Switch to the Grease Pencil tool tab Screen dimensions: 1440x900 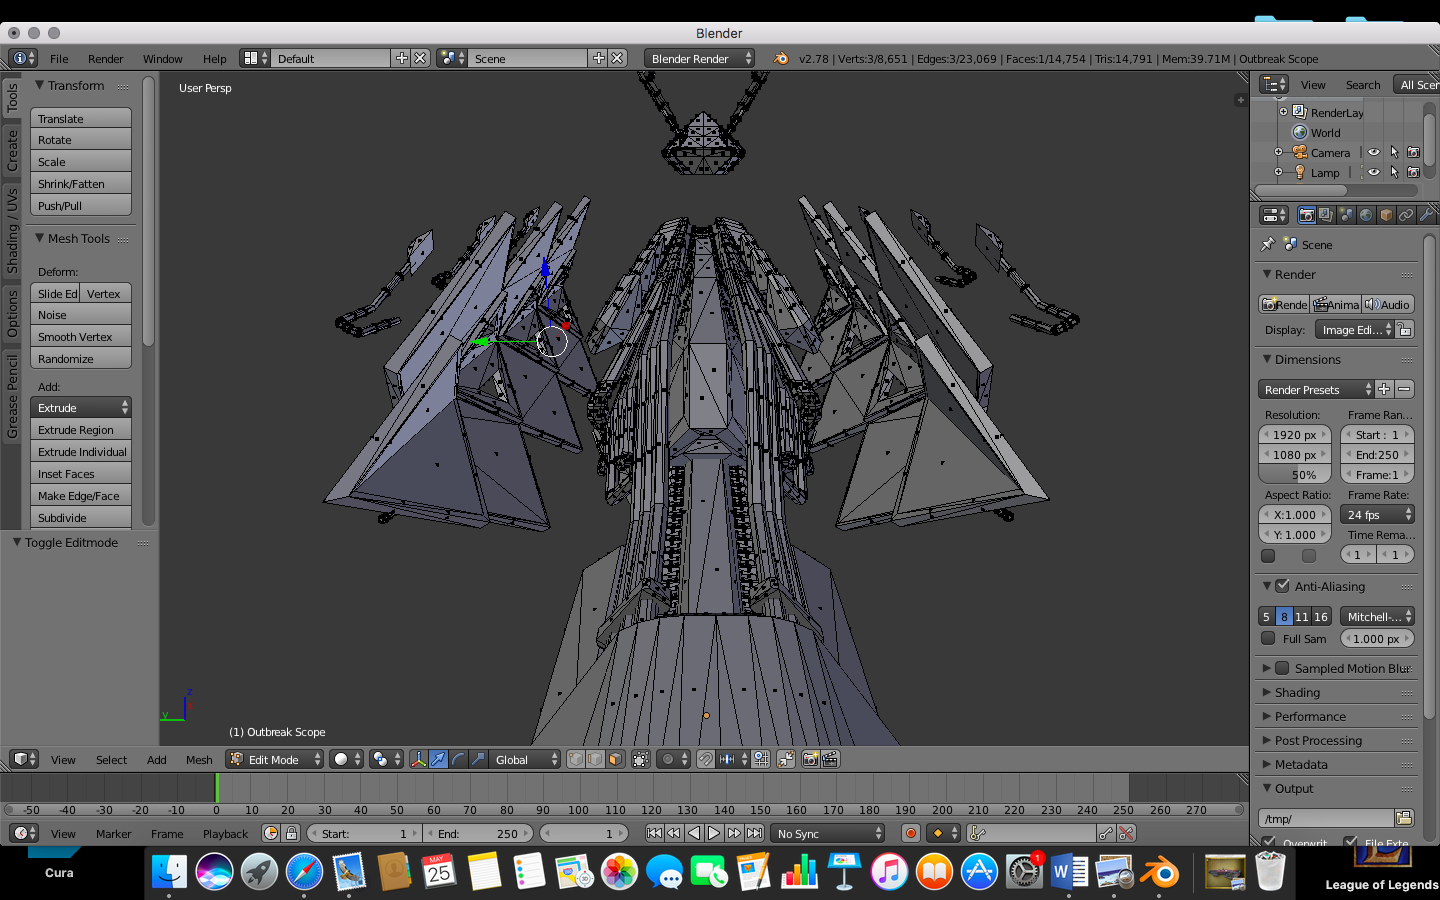(12, 395)
